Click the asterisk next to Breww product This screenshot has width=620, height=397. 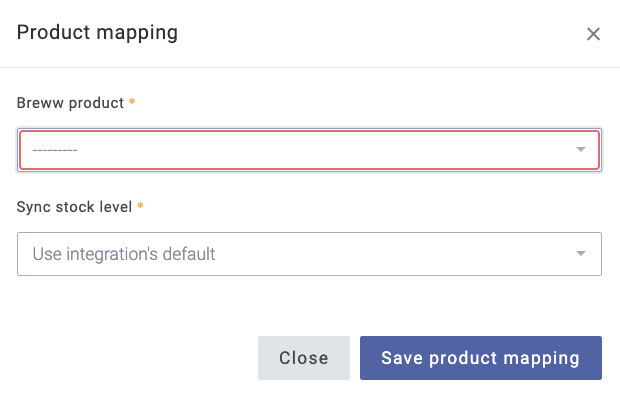(132, 102)
